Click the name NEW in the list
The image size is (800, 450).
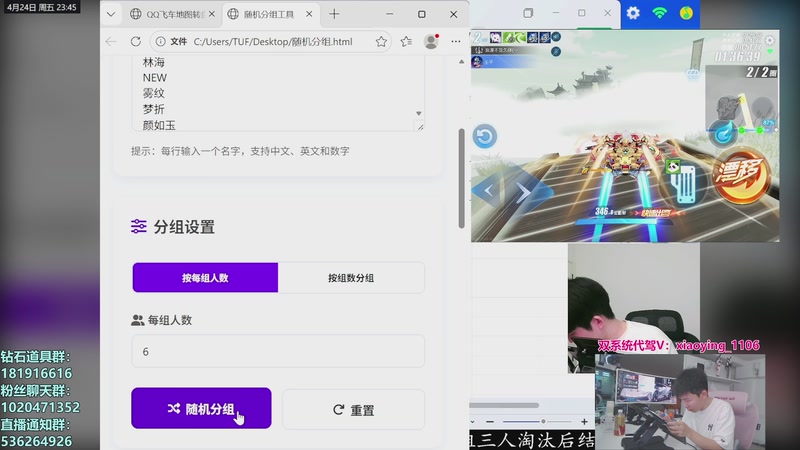(155, 78)
